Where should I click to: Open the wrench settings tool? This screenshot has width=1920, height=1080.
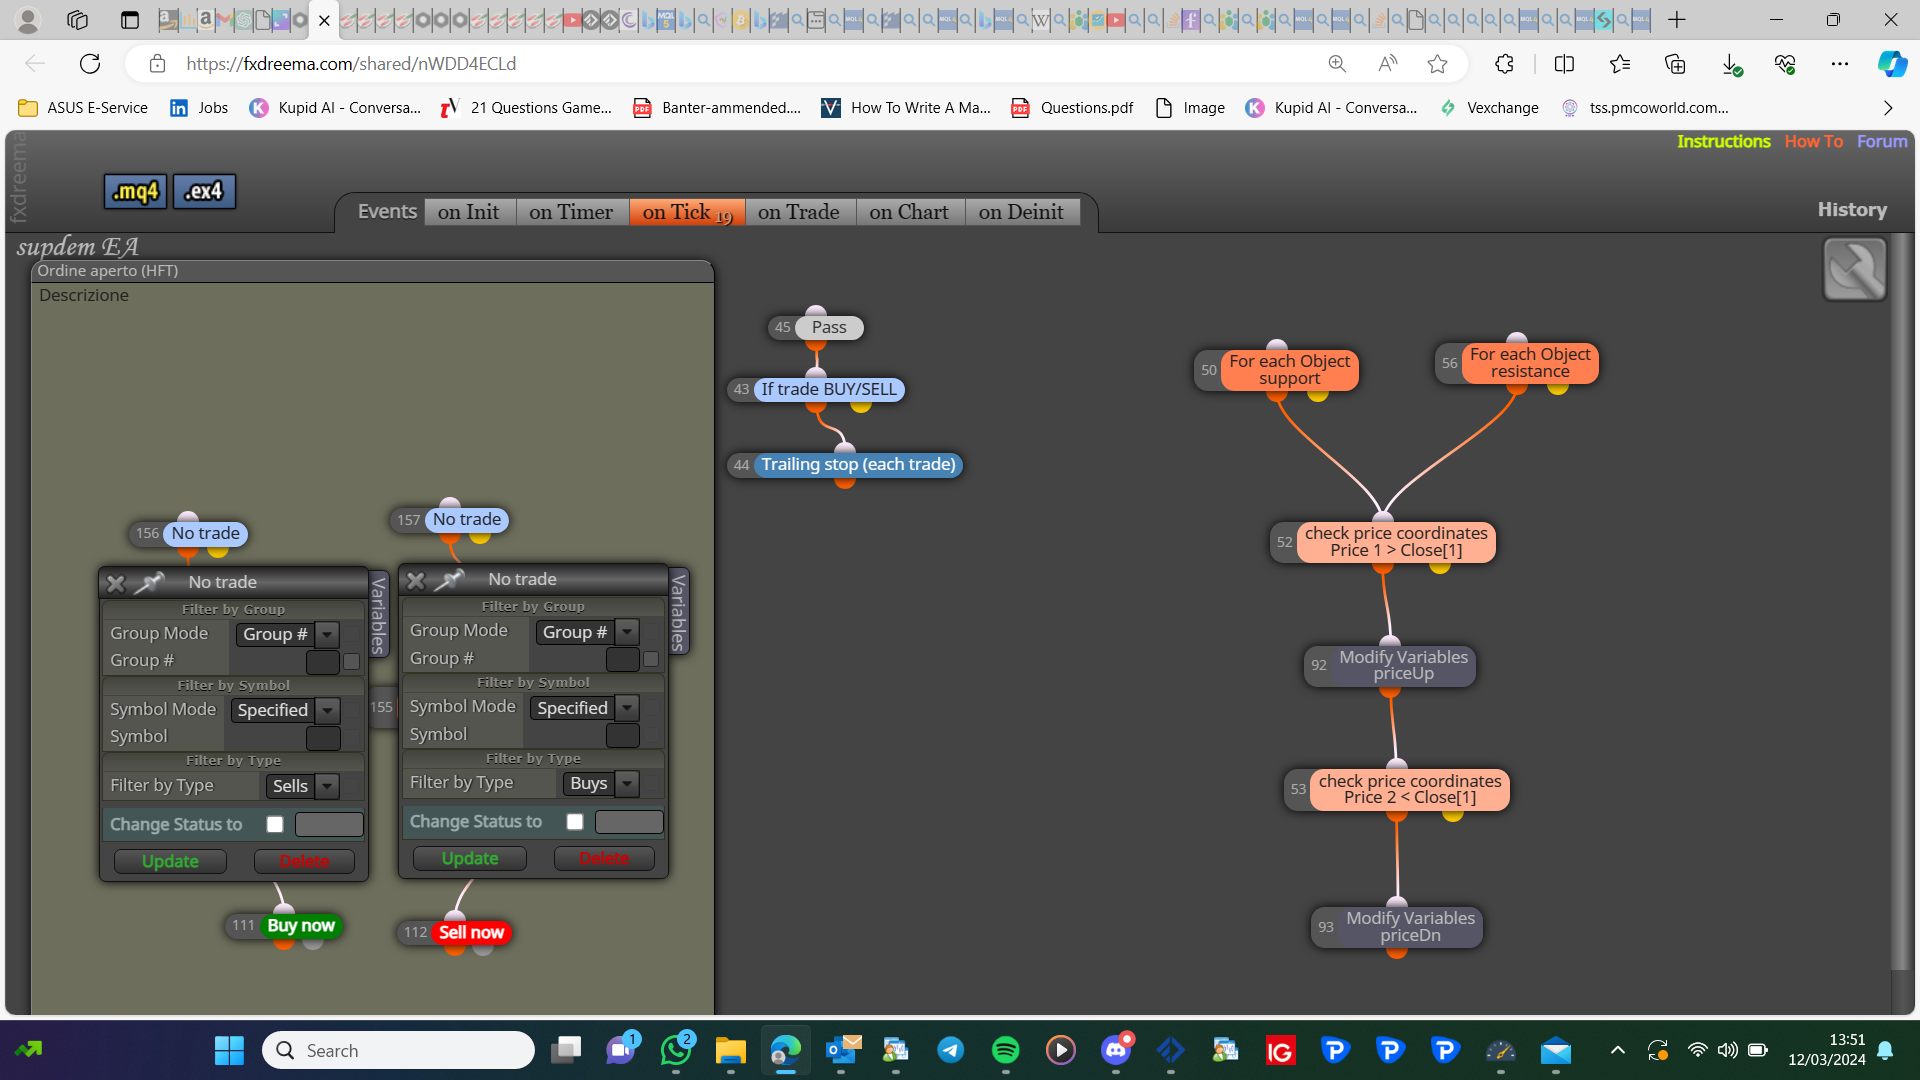(x=1855, y=269)
